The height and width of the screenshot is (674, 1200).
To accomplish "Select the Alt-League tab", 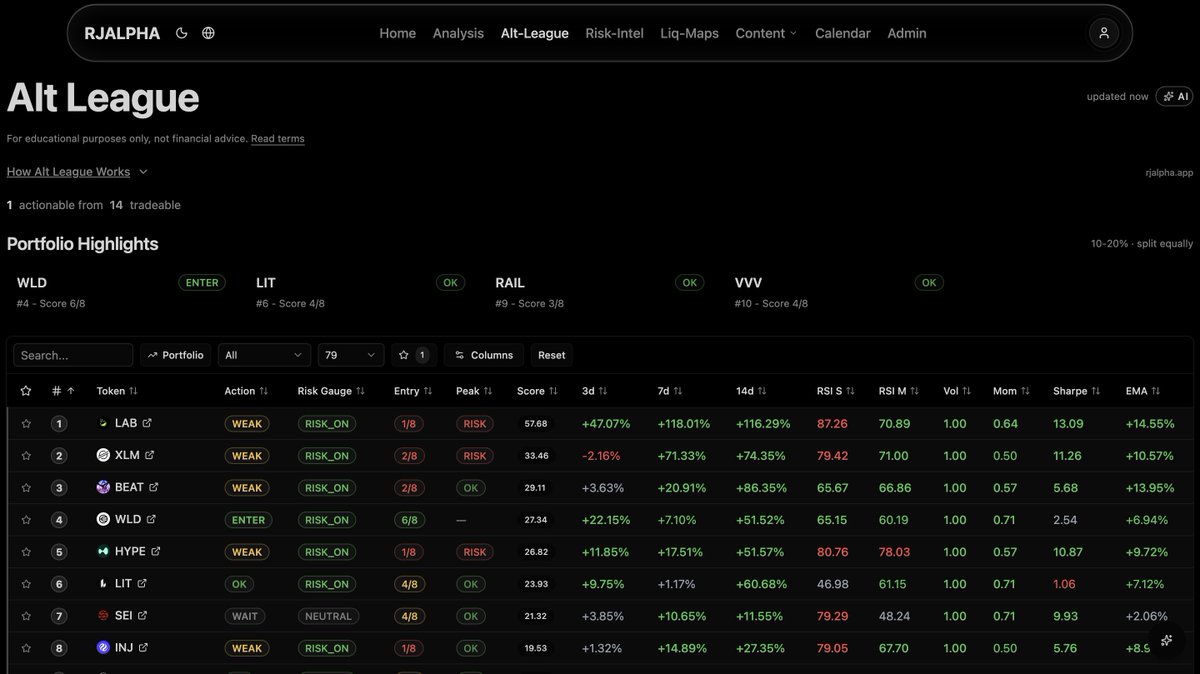I will [x=535, y=33].
